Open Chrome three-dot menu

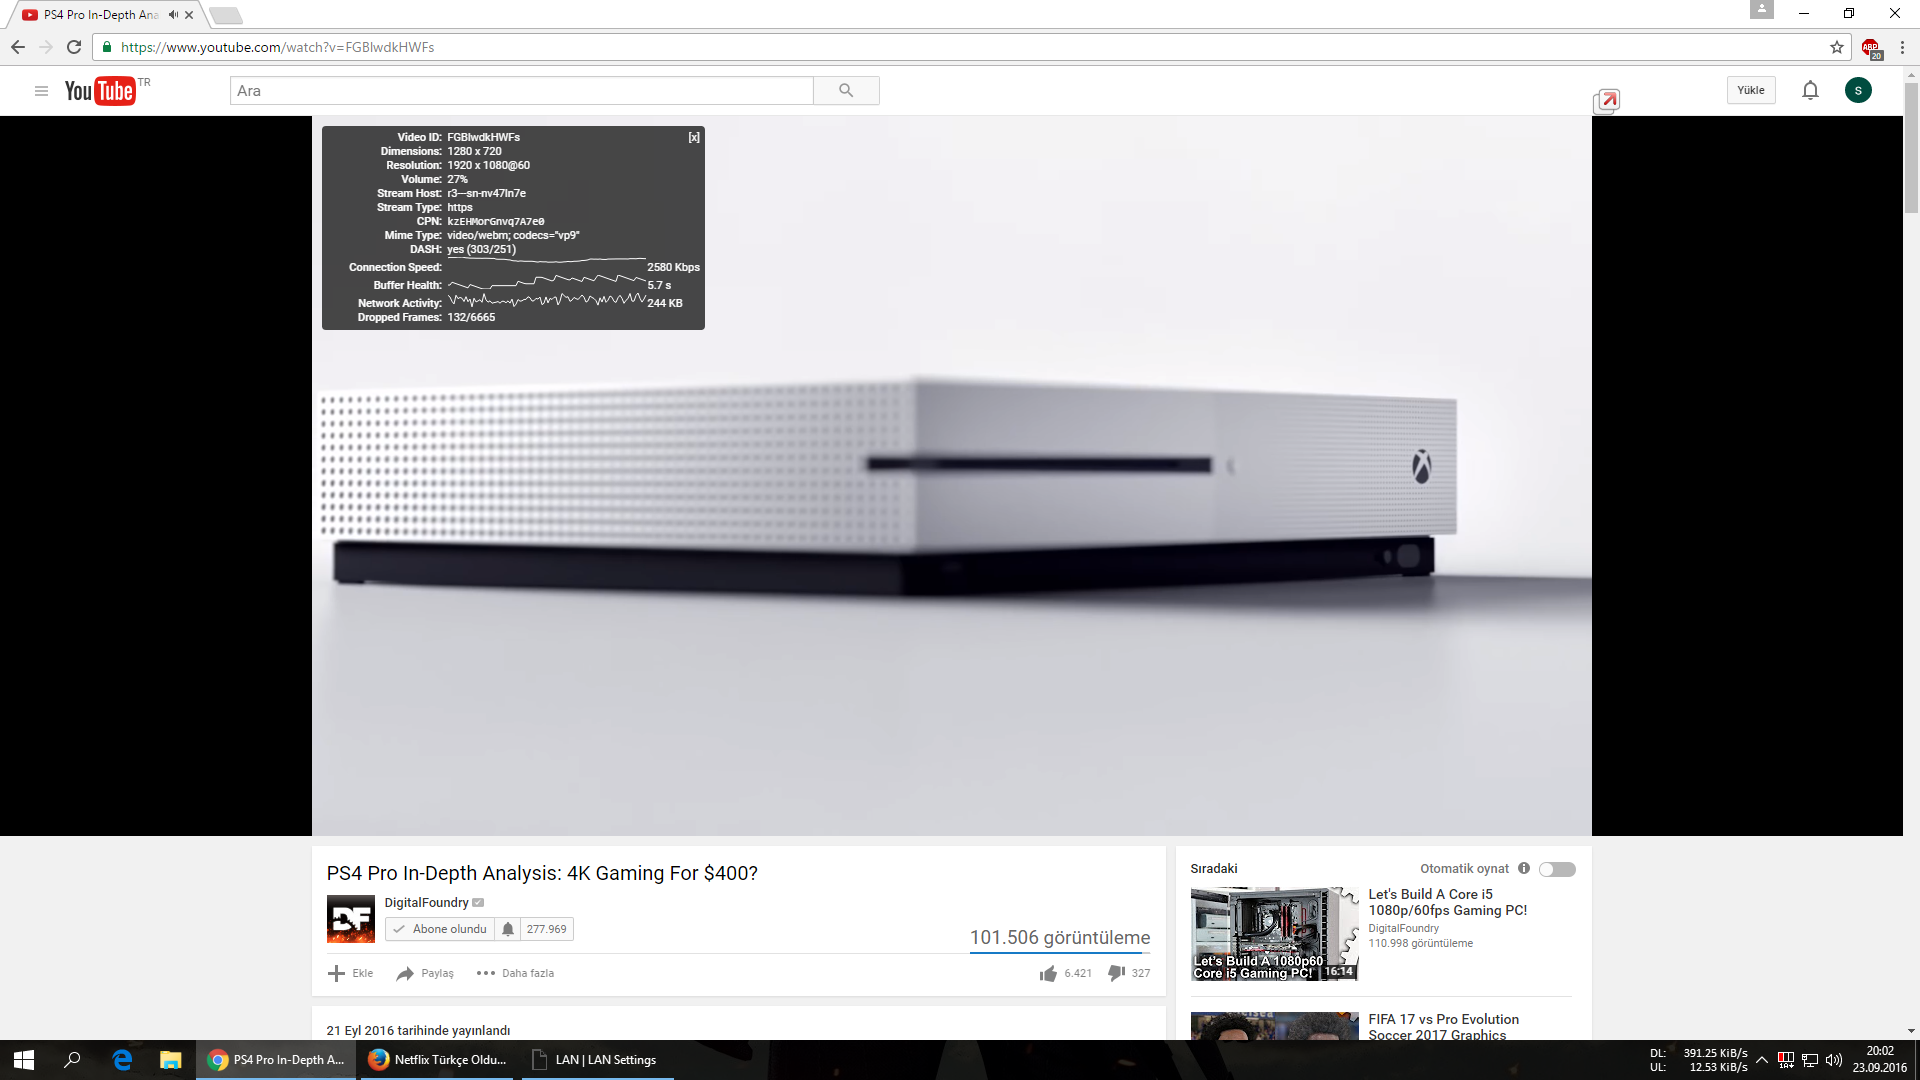click(1902, 47)
